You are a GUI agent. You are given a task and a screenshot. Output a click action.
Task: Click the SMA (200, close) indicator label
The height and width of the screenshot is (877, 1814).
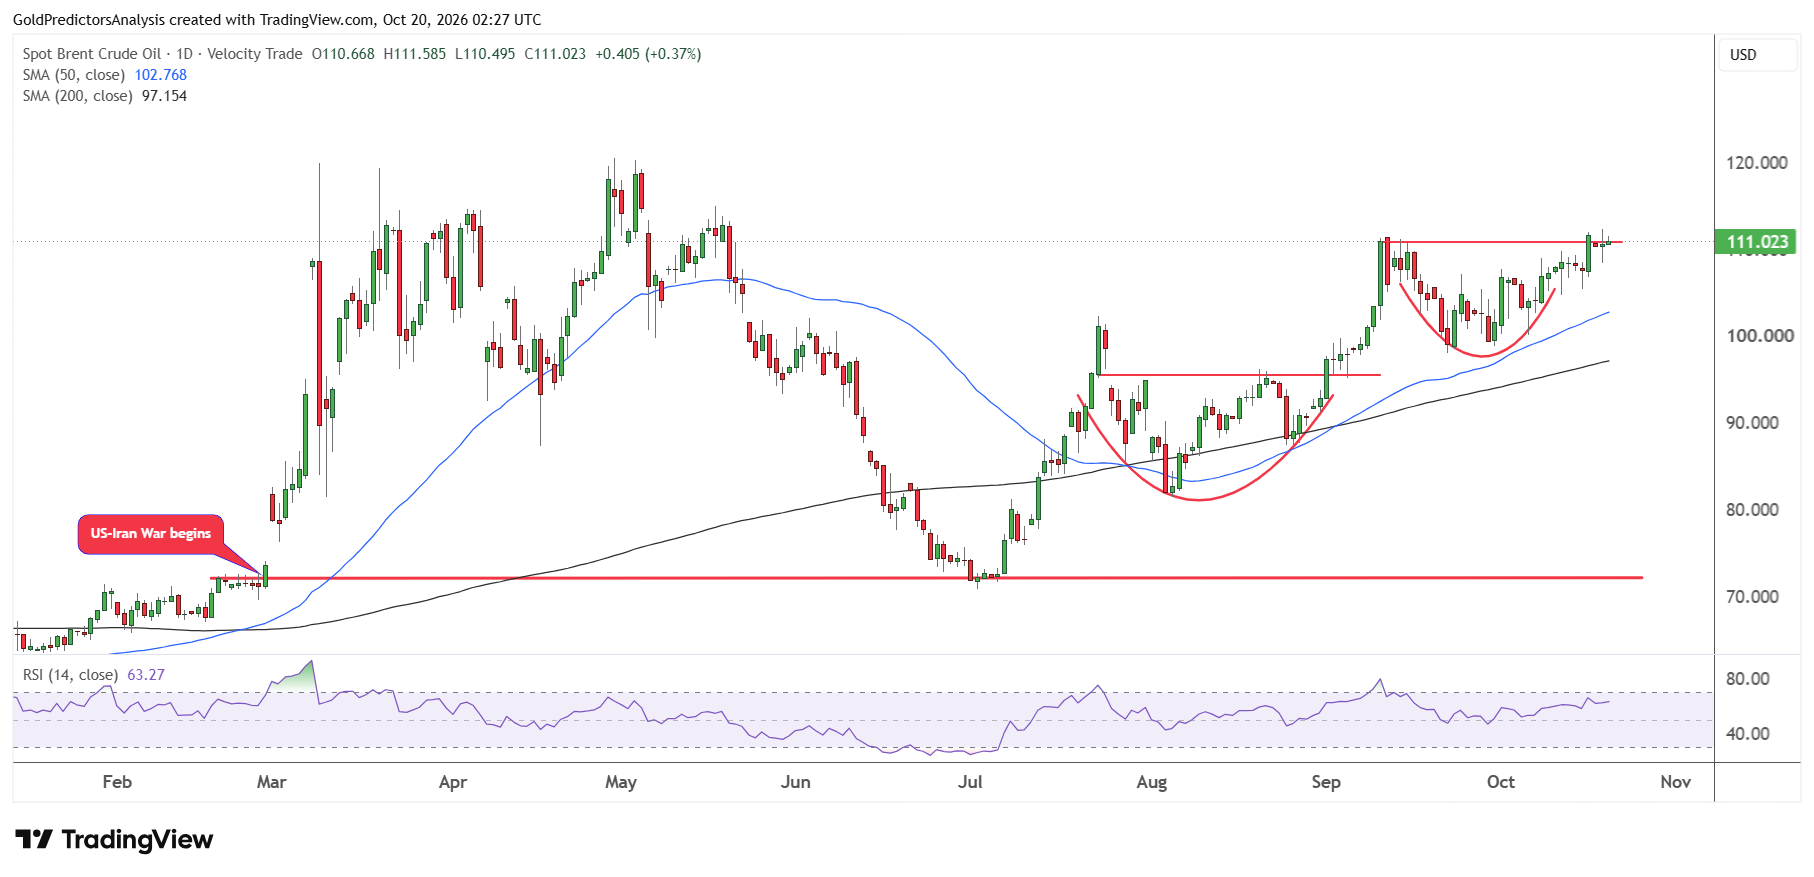(78, 96)
